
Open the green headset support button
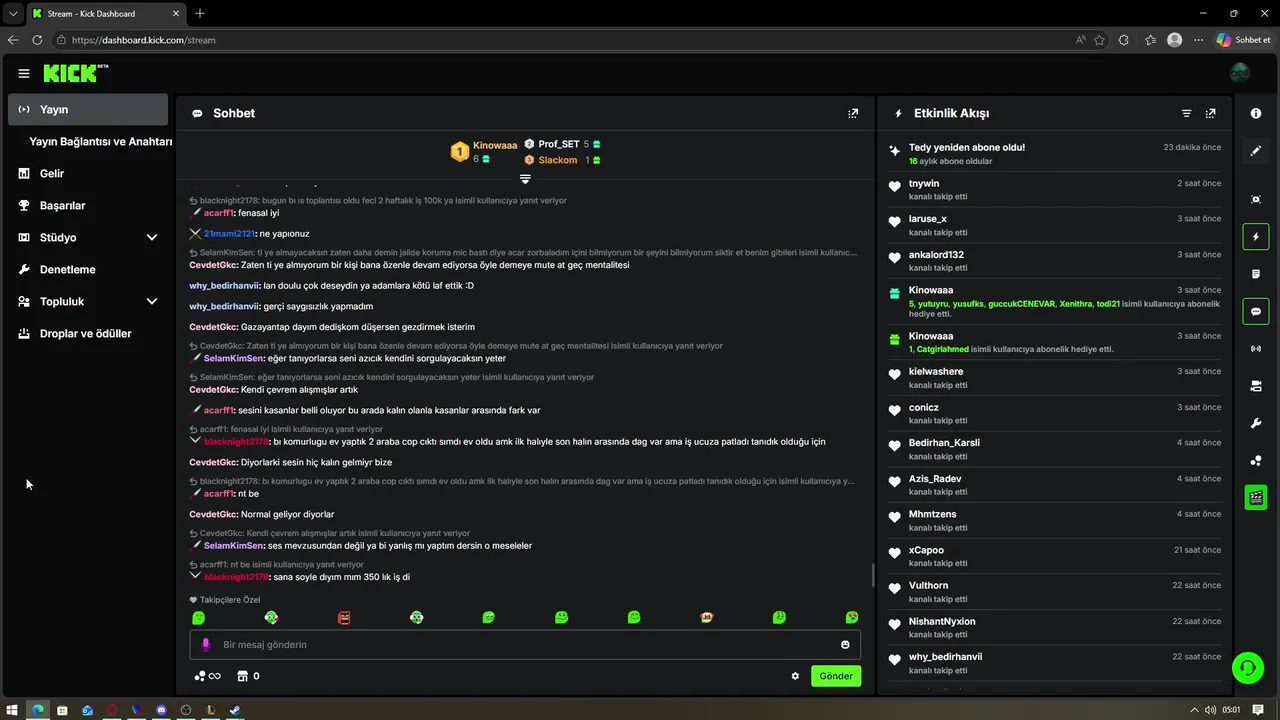(1248, 667)
